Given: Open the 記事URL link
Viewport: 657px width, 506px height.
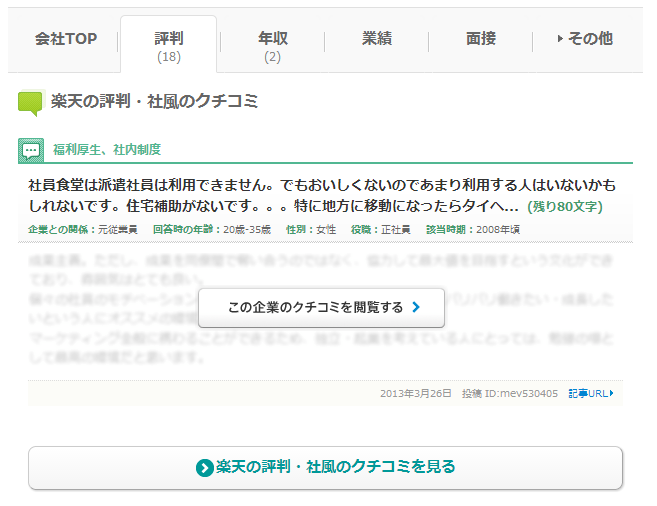Looking at the screenshot, I should pyautogui.click(x=591, y=393).
